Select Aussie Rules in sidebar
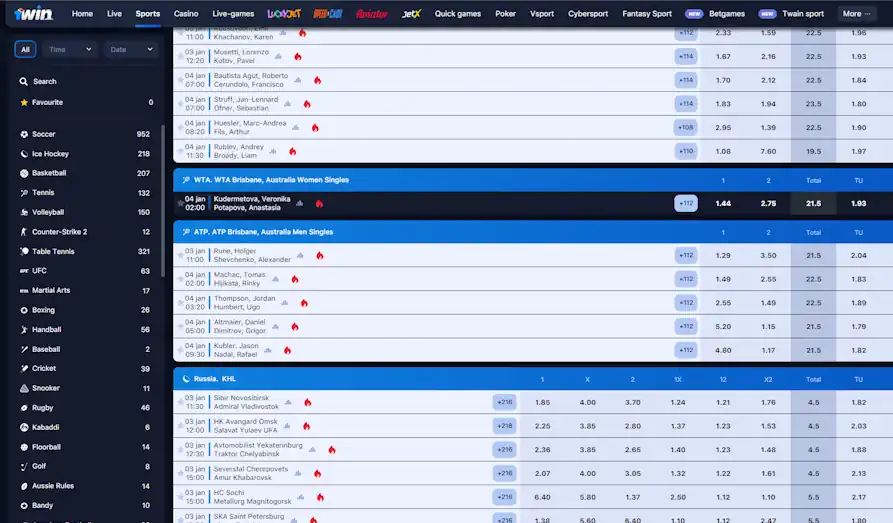893x523 pixels. point(85,486)
